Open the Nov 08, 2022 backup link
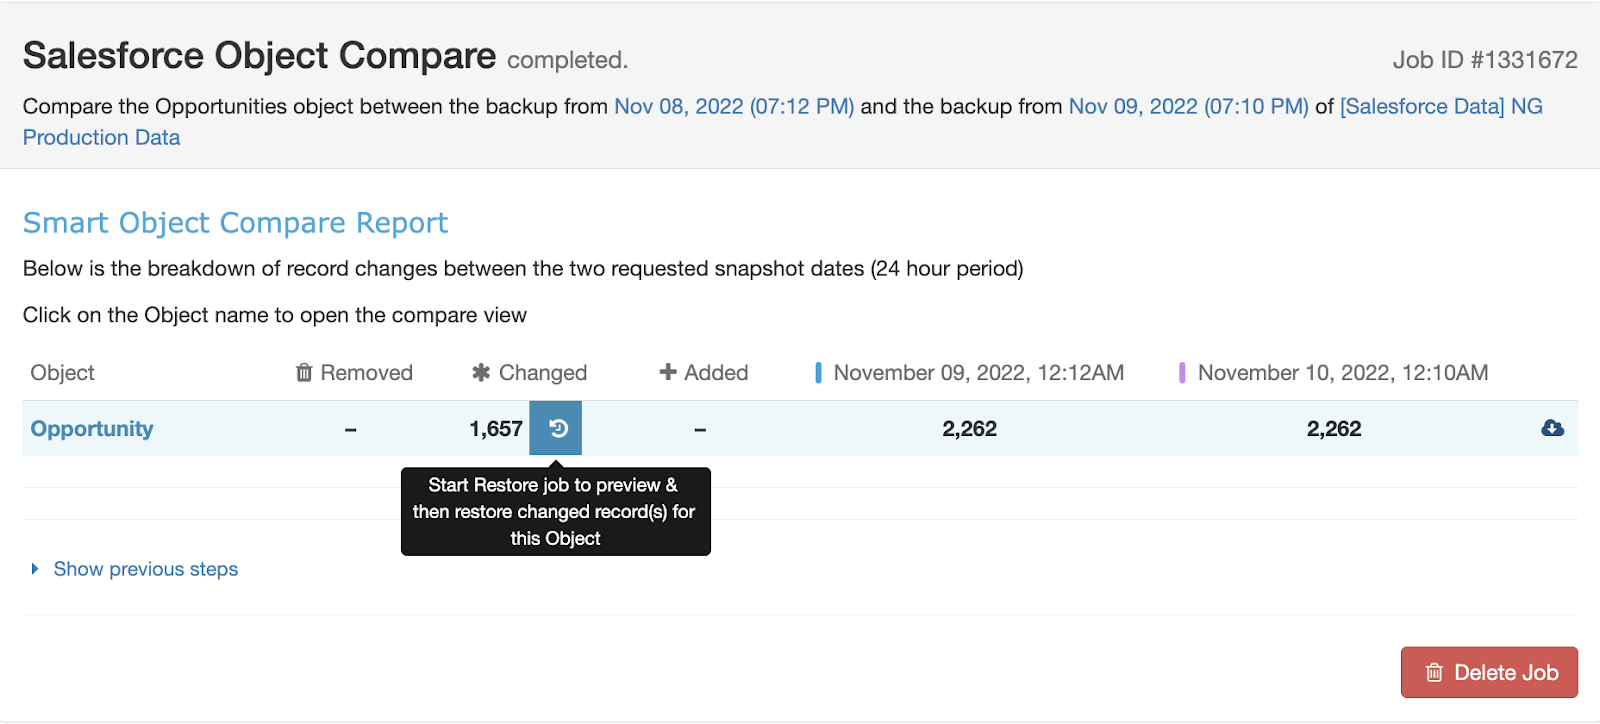The width and height of the screenshot is (1600, 724). [x=734, y=106]
